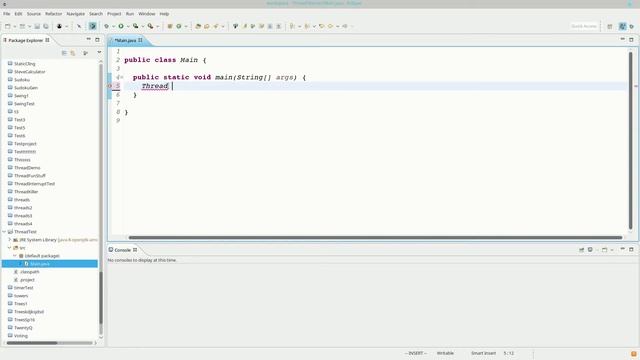Click the 'Thread' text on line 5
640x360 pixels.
[155, 86]
